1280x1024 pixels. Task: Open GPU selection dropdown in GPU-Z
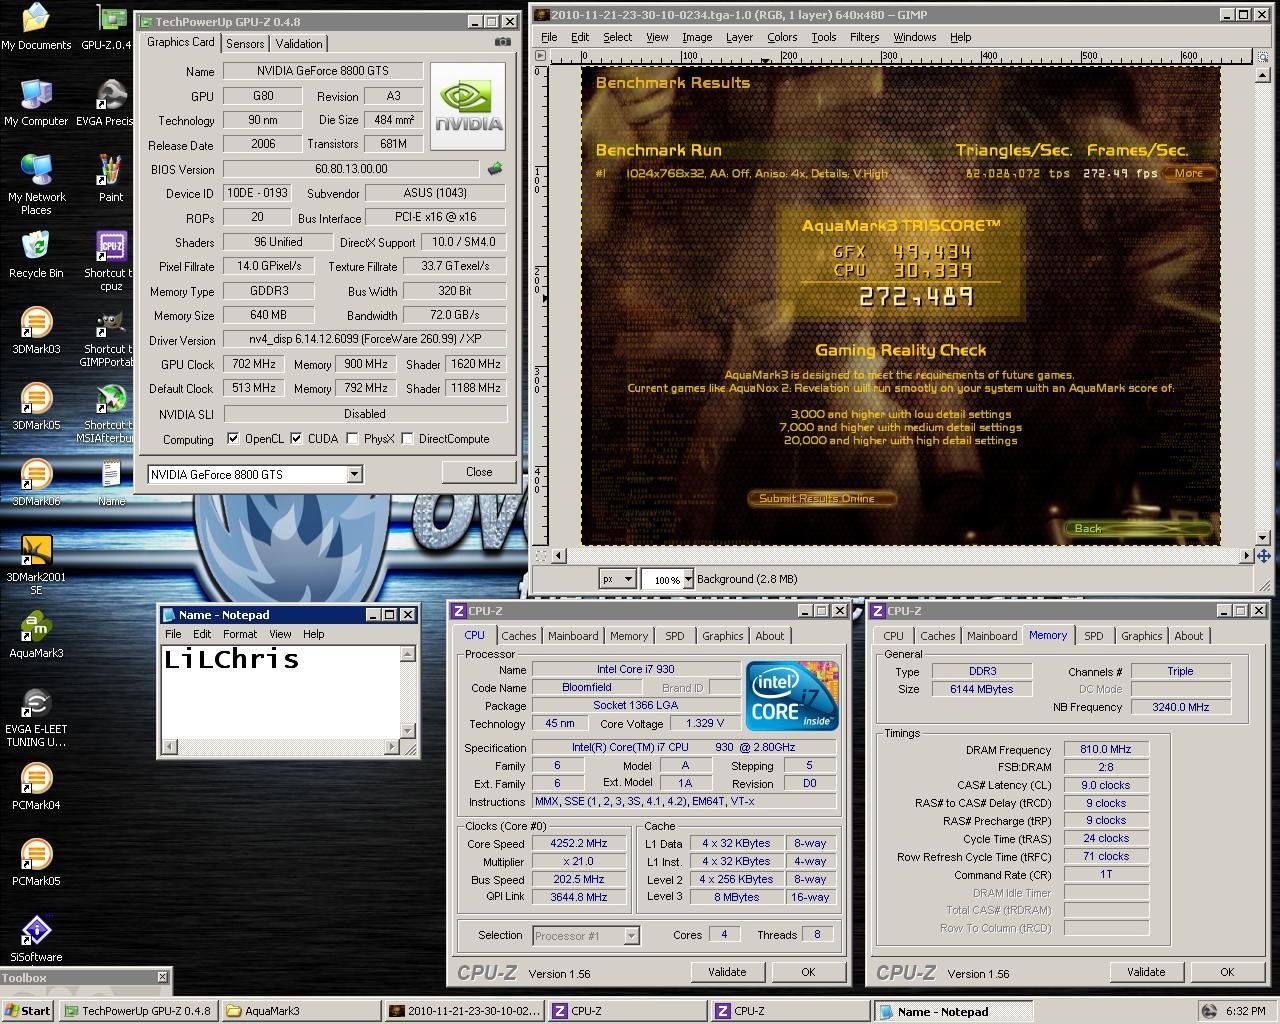coord(355,474)
